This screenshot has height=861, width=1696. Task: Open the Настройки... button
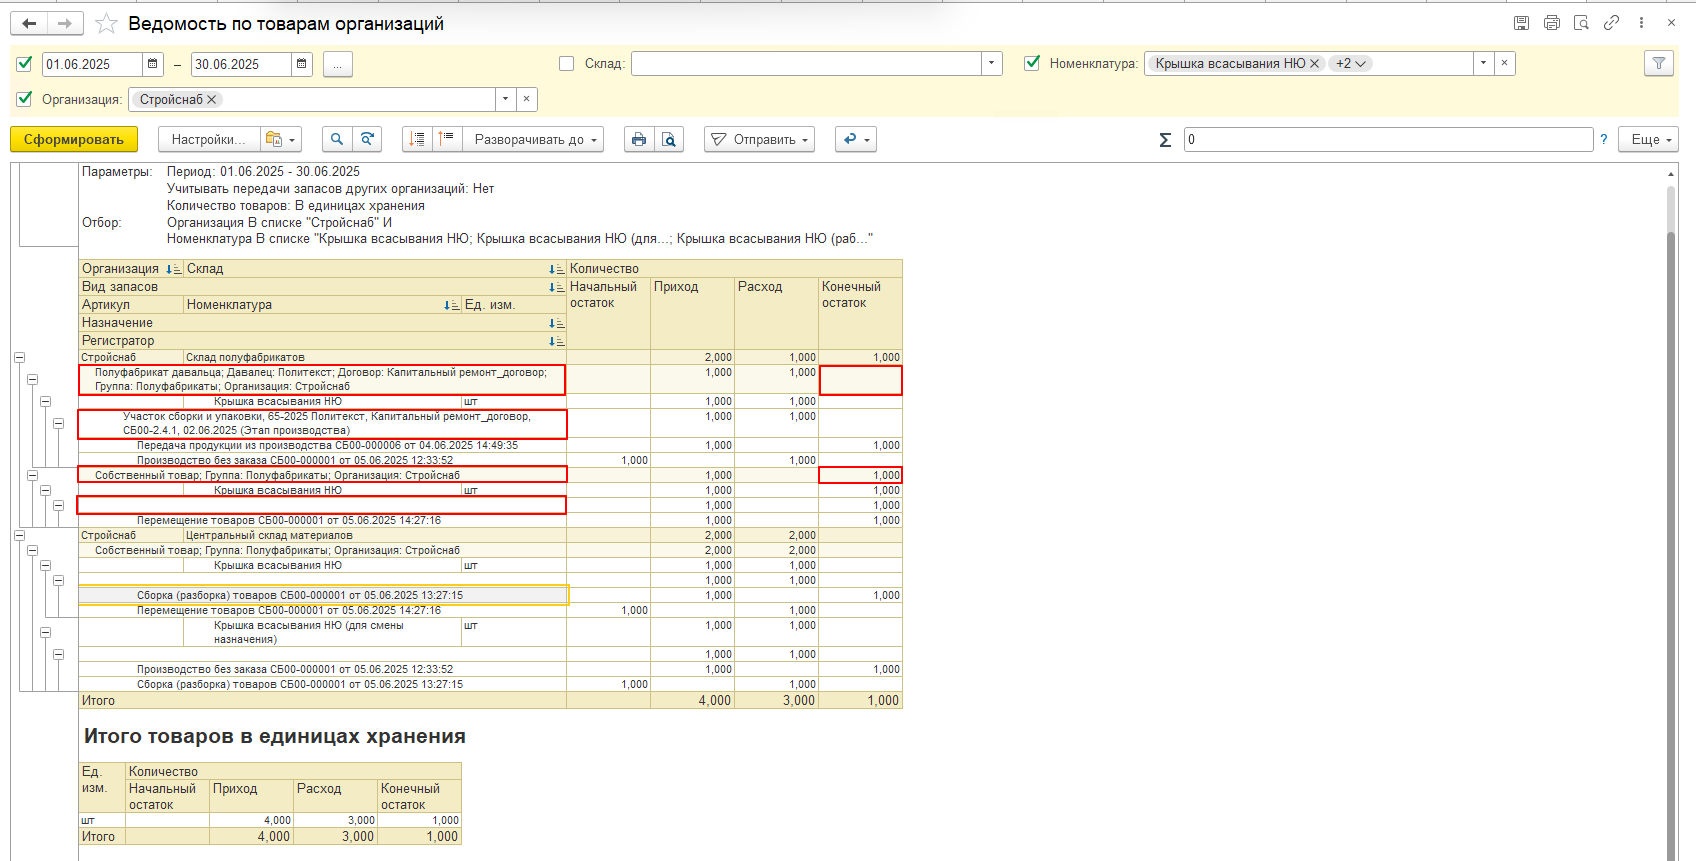(208, 140)
